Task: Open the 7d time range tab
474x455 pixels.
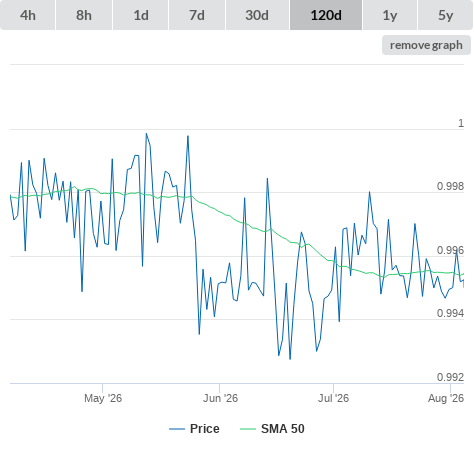Action: (x=197, y=15)
